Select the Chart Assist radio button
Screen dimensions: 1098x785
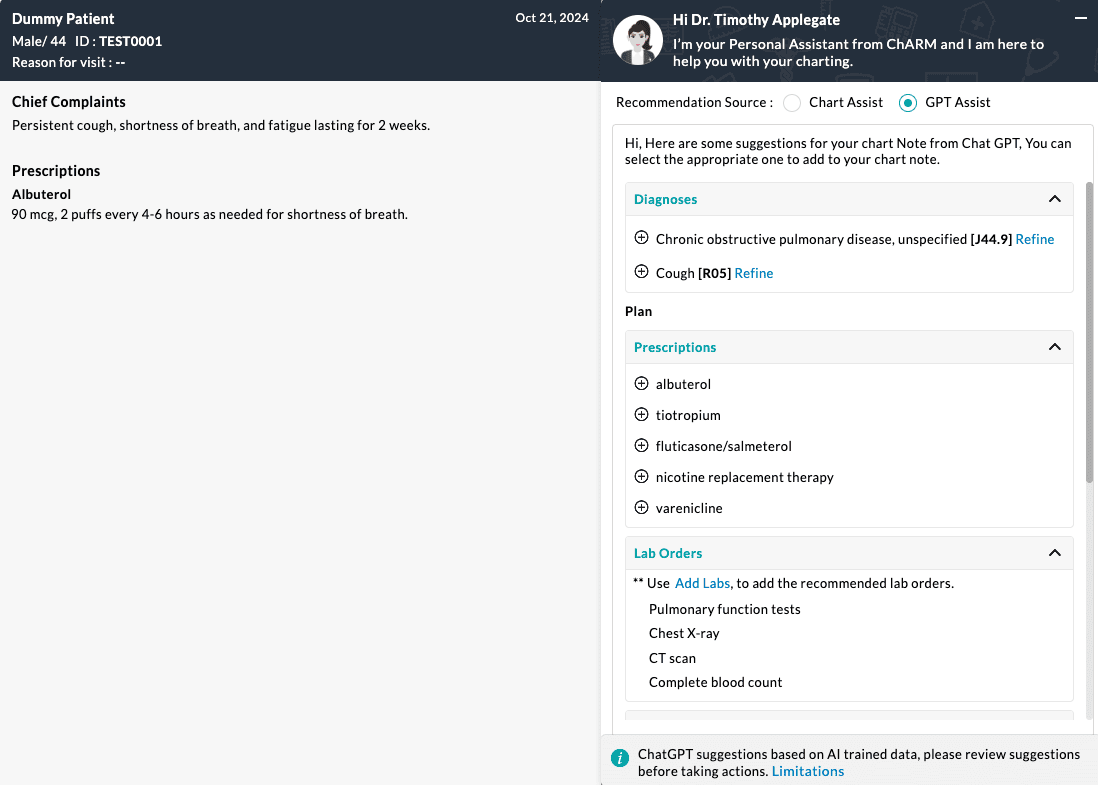[x=792, y=102]
